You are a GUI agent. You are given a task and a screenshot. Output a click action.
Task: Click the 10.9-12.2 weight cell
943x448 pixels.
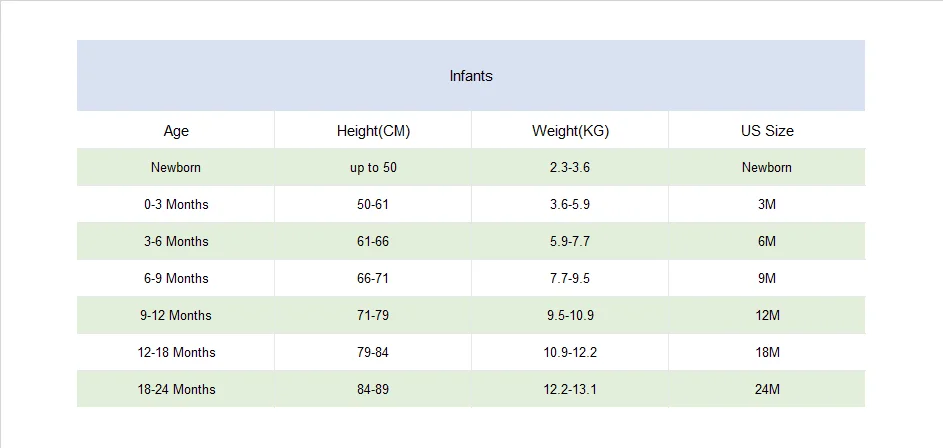click(x=570, y=352)
